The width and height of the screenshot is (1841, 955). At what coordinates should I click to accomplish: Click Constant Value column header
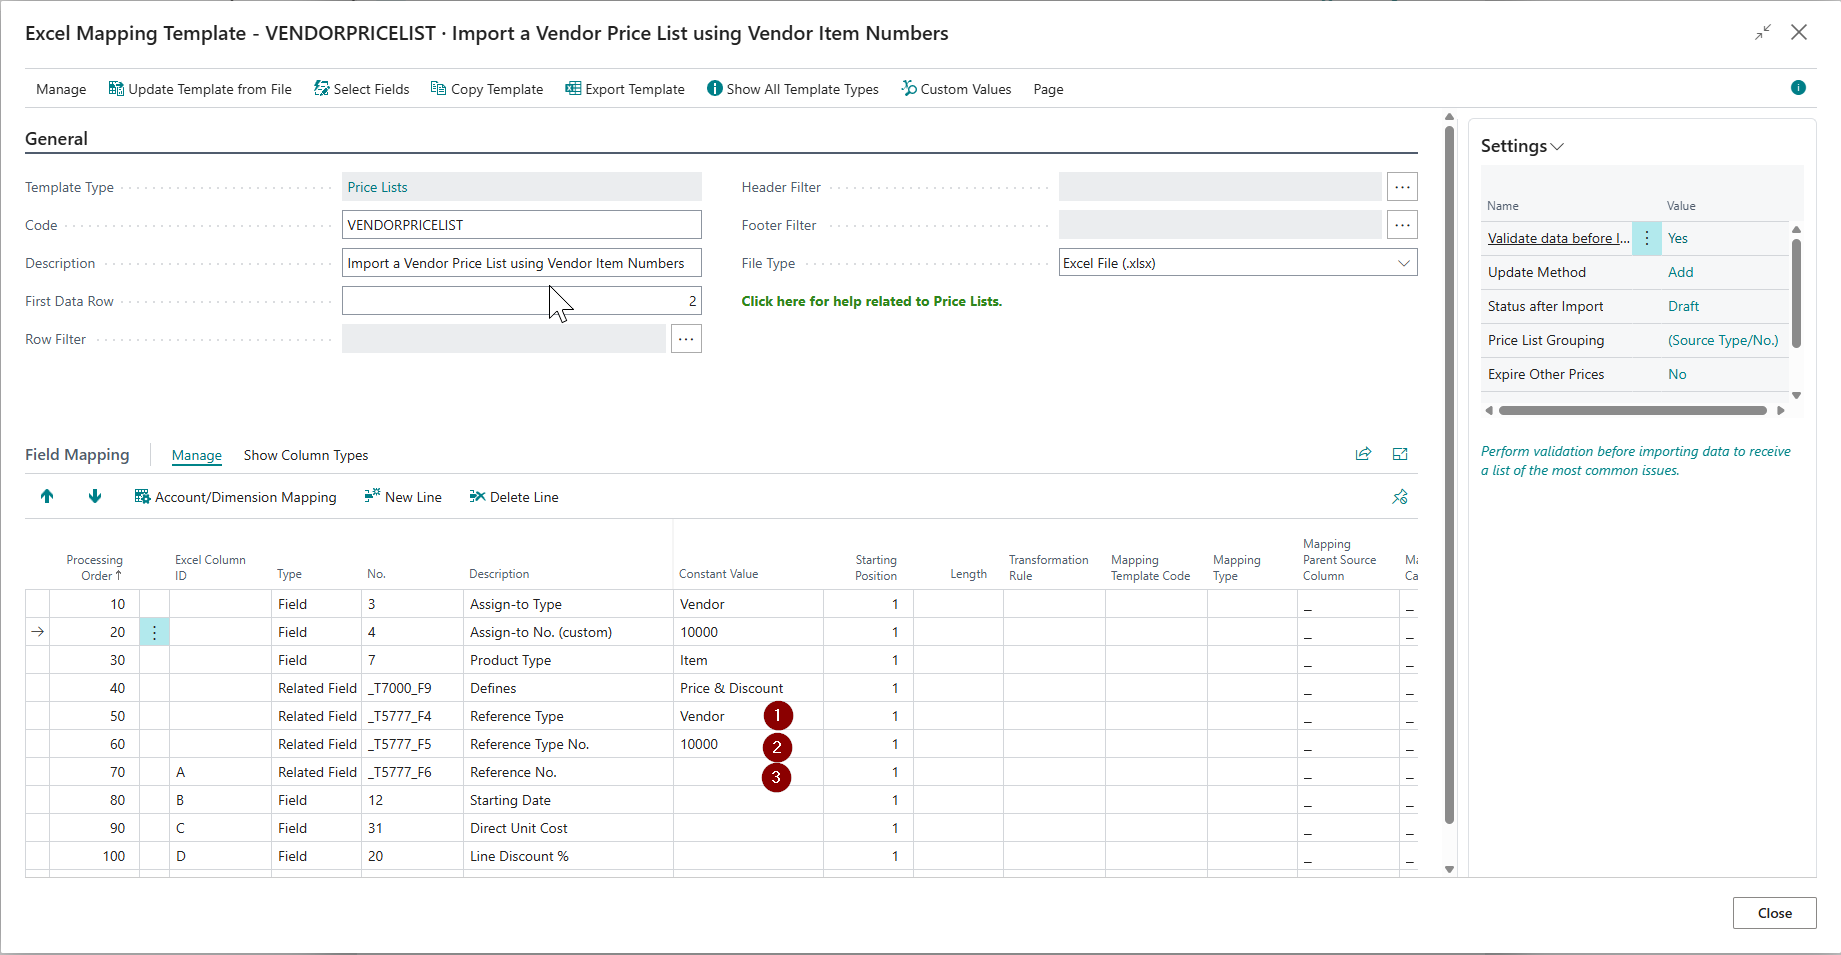tap(718, 574)
